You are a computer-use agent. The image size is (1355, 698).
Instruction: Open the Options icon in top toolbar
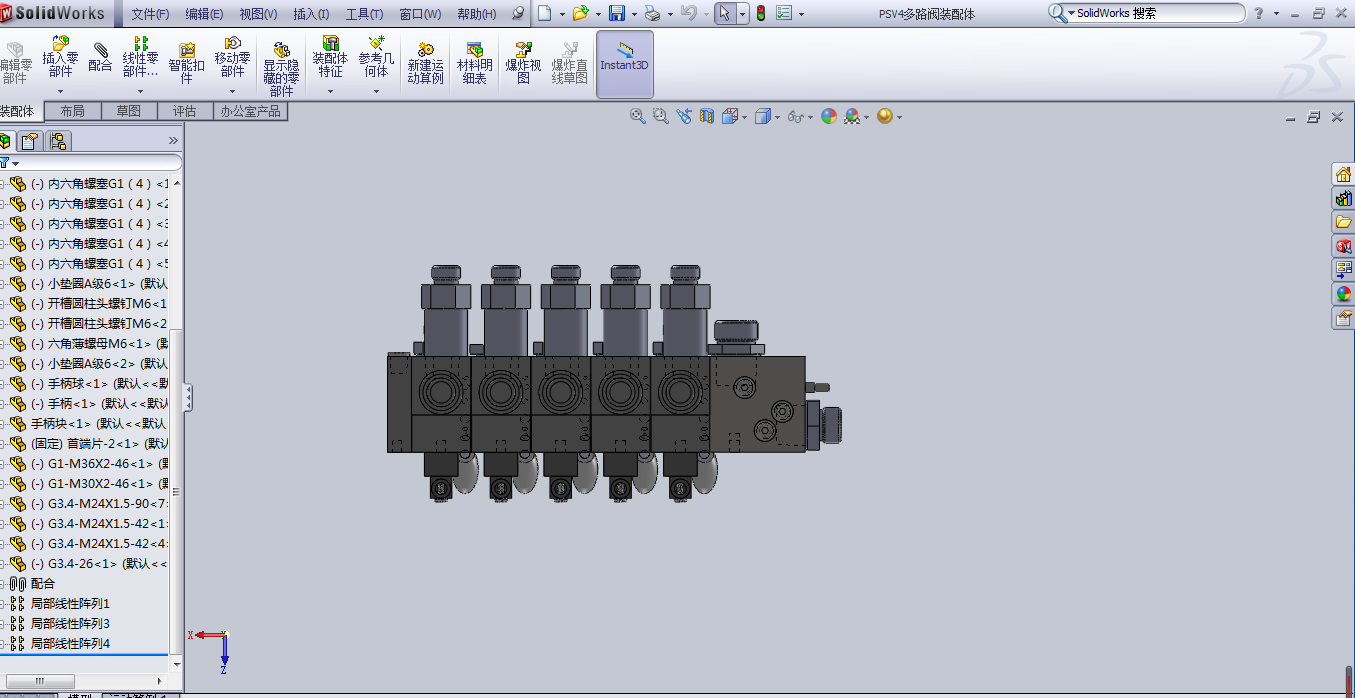click(x=784, y=13)
